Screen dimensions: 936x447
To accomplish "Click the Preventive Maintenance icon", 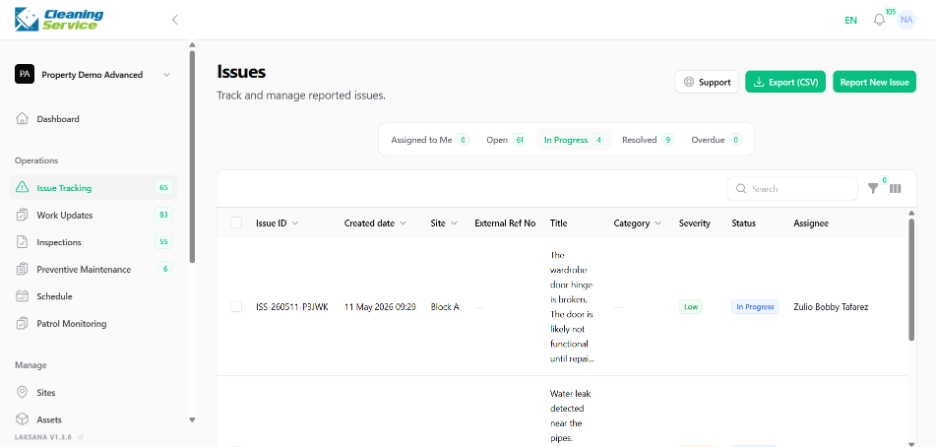I will (x=22, y=269).
